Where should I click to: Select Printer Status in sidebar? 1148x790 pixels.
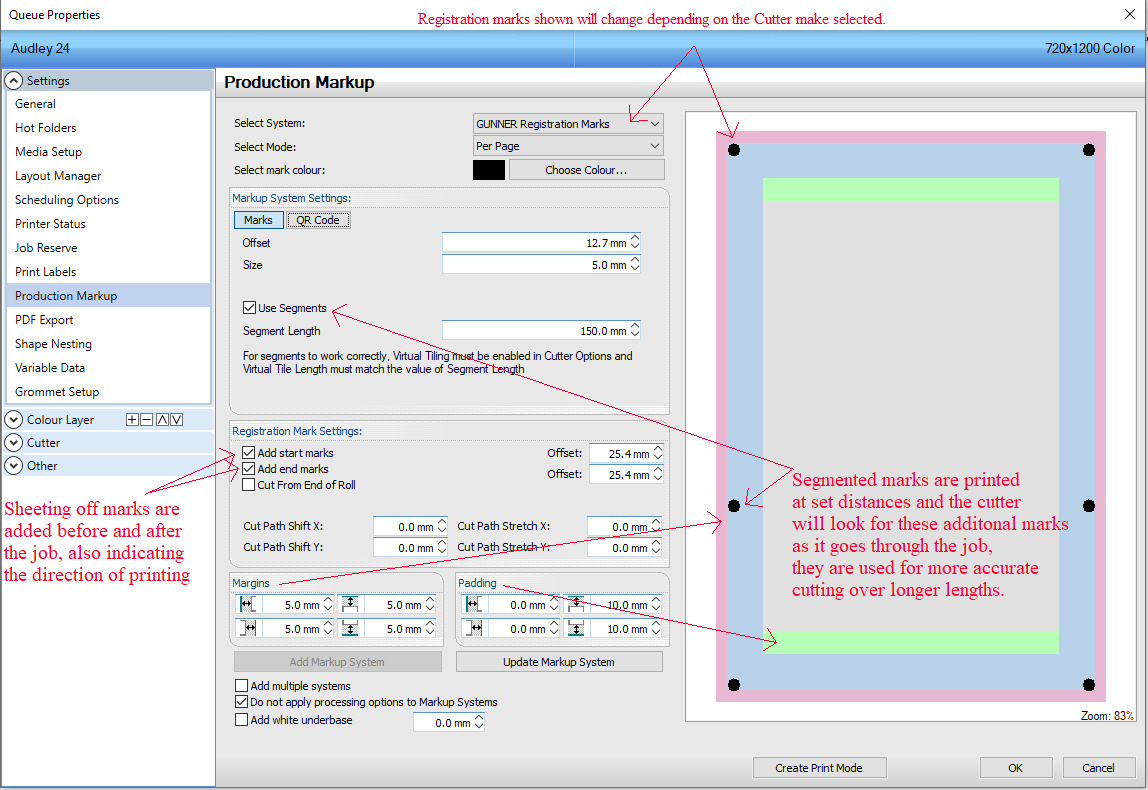pyautogui.click(x=108, y=223)
